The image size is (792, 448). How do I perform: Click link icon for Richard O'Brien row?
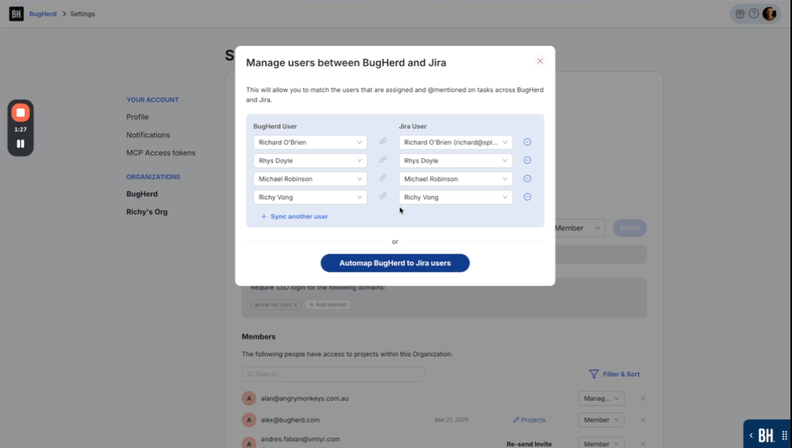tap(383, 141)
